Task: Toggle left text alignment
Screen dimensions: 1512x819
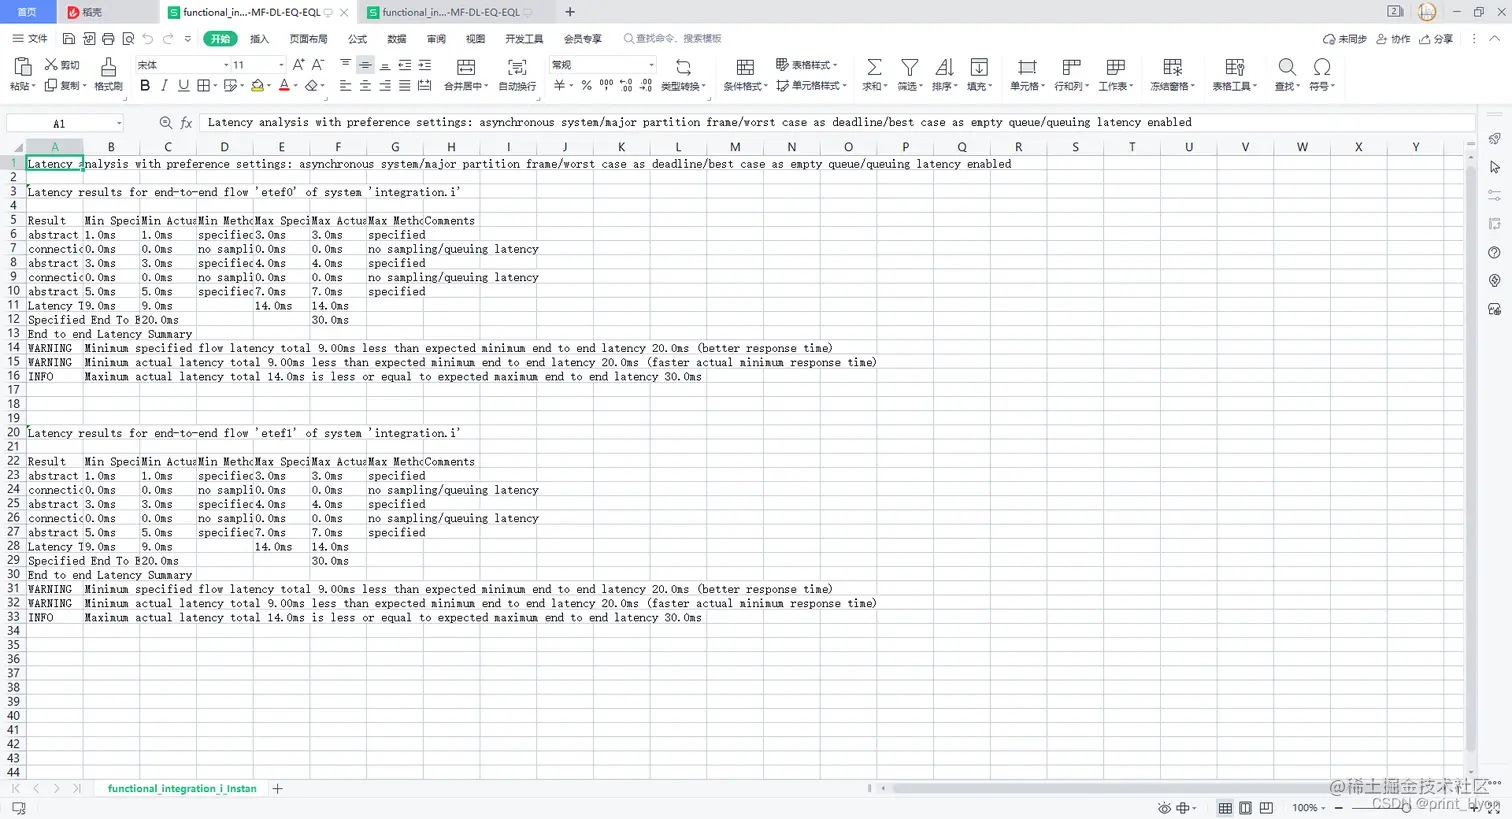Action: pos(345,86)
